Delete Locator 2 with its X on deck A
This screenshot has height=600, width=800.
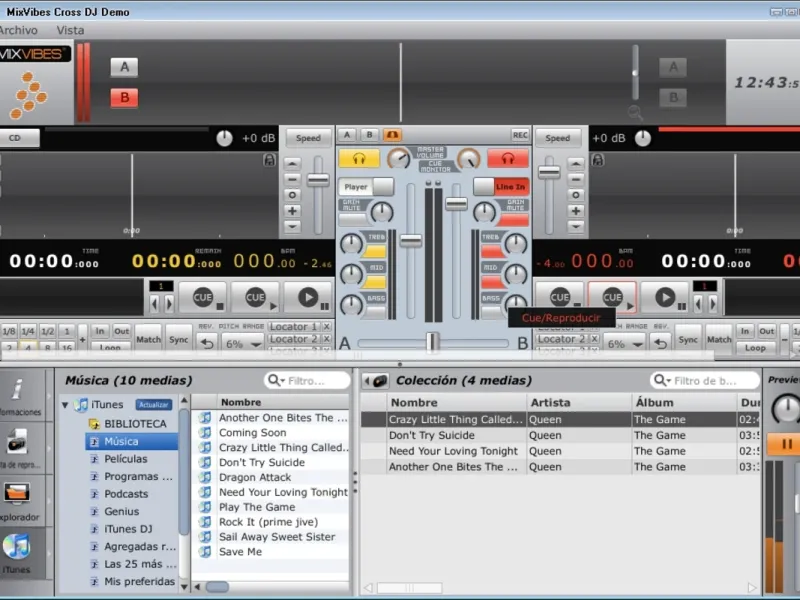[327, 339]
